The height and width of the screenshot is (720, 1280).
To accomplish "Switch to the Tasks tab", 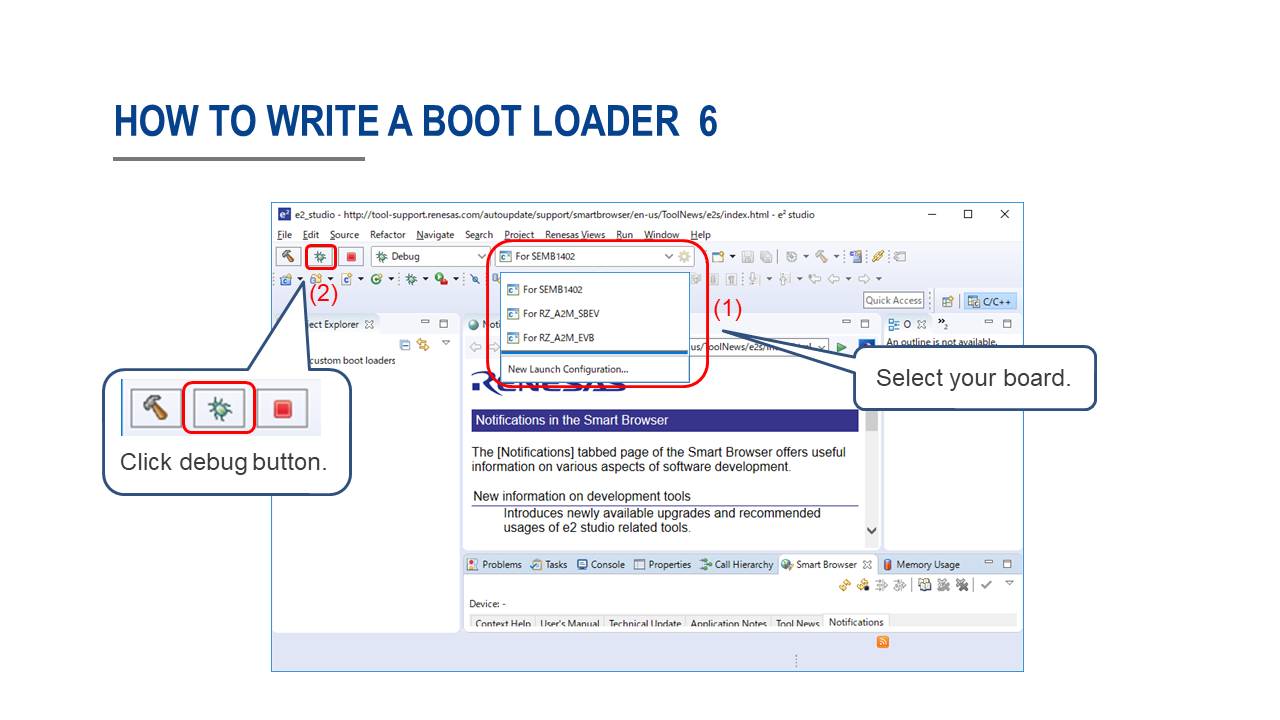I will coord(549,564).
